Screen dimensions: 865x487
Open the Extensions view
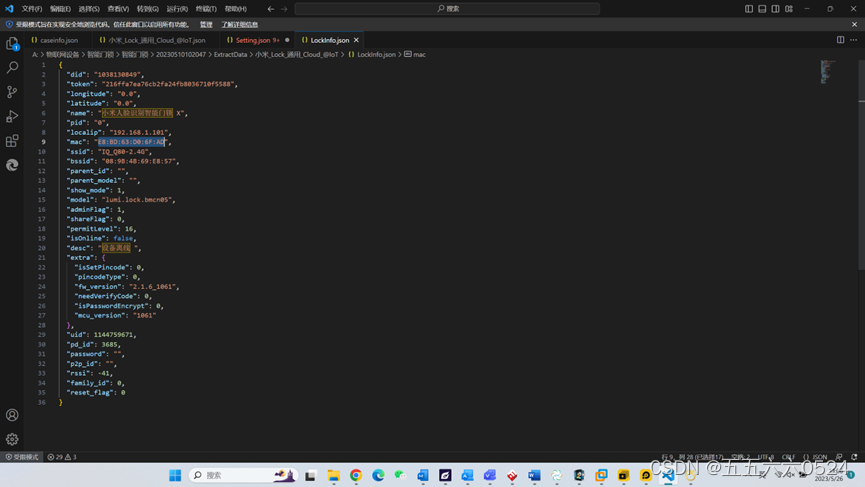(x=12, y=141)
